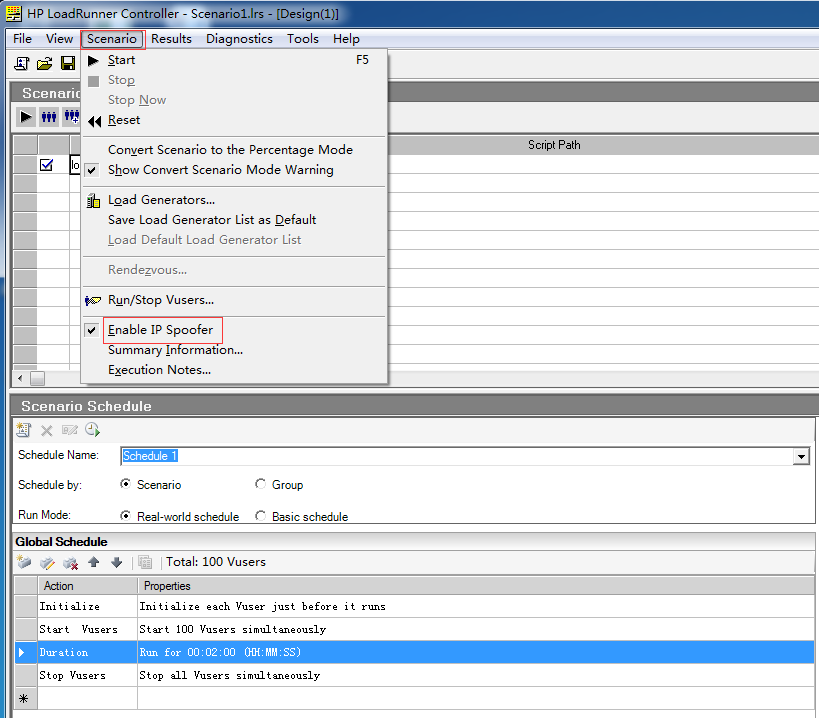Click the New Scenario toolbar icon

coord(21,64)
